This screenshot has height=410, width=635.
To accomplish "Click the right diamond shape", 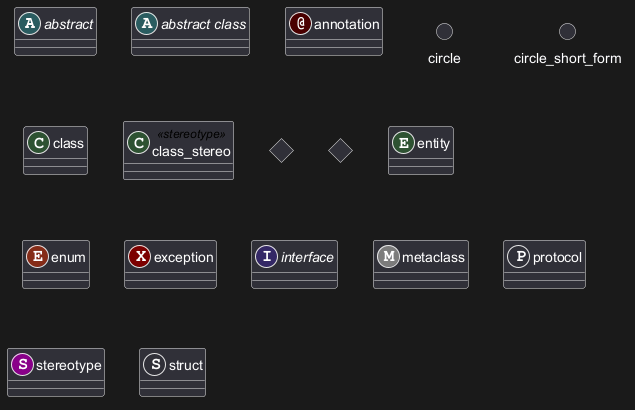I will tap(340, 151).
